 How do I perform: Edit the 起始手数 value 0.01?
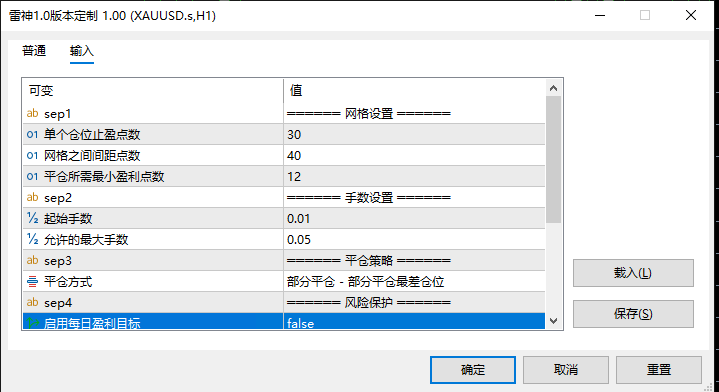(x=415, y=219)
